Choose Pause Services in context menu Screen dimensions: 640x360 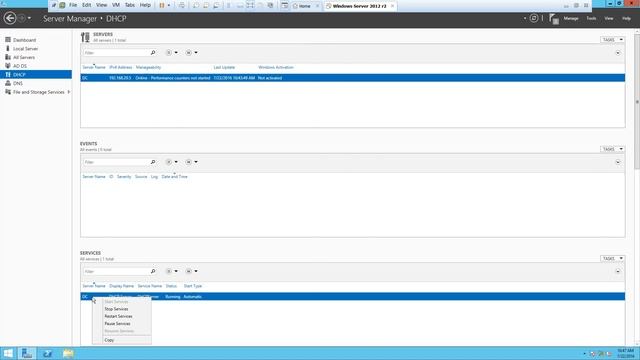tap(118, 324)
